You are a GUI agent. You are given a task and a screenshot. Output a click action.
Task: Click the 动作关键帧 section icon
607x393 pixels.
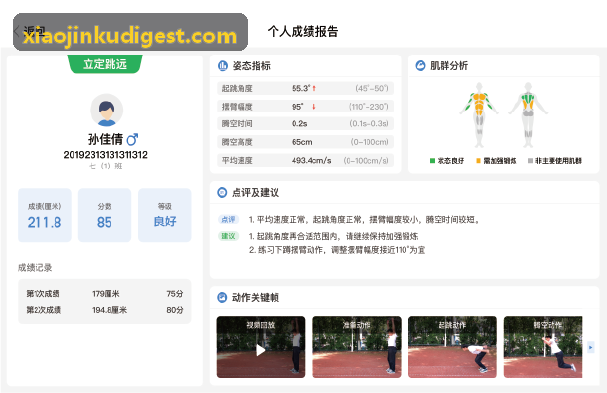tap(222, 297)
